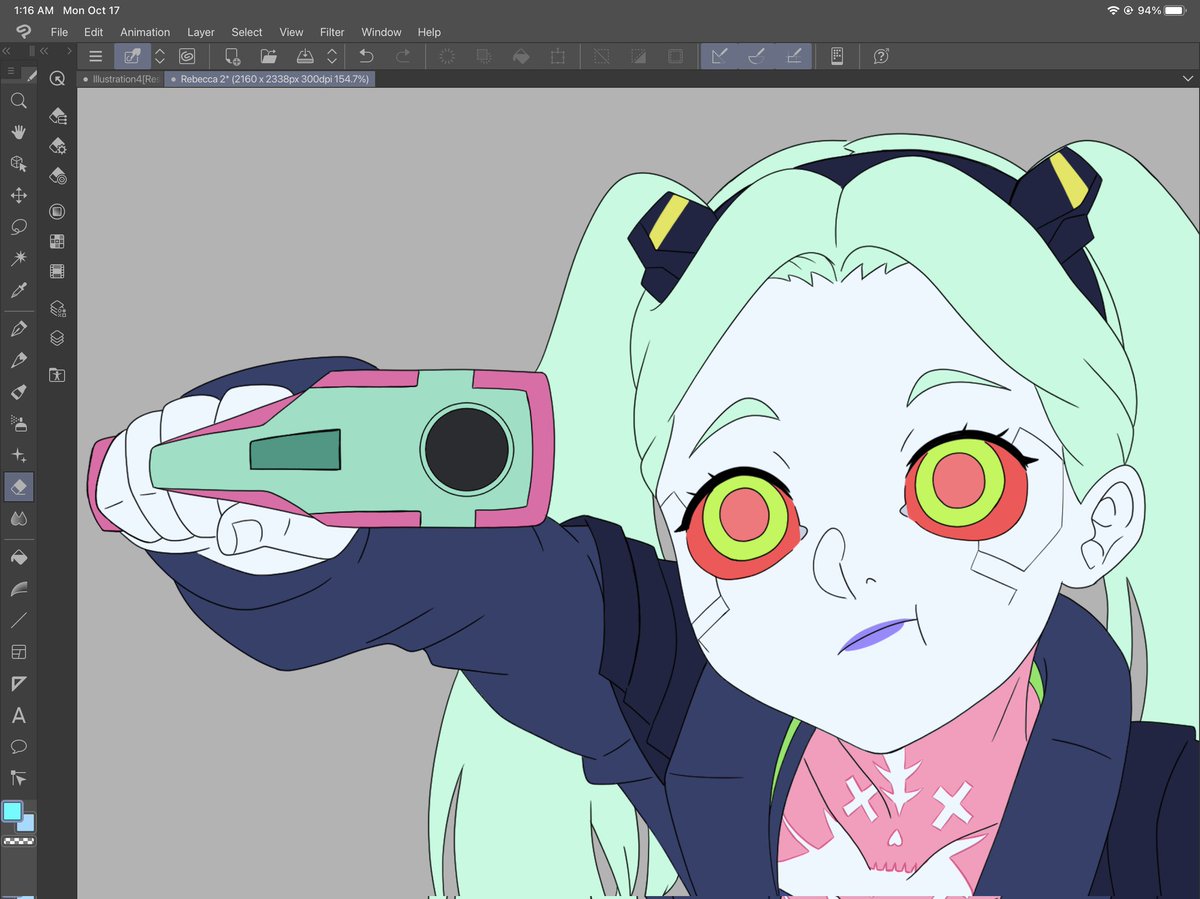The height and width of the screenshot is (899, 1200).
Task: Click the main cyan color swatch
Action: [12, 811]
